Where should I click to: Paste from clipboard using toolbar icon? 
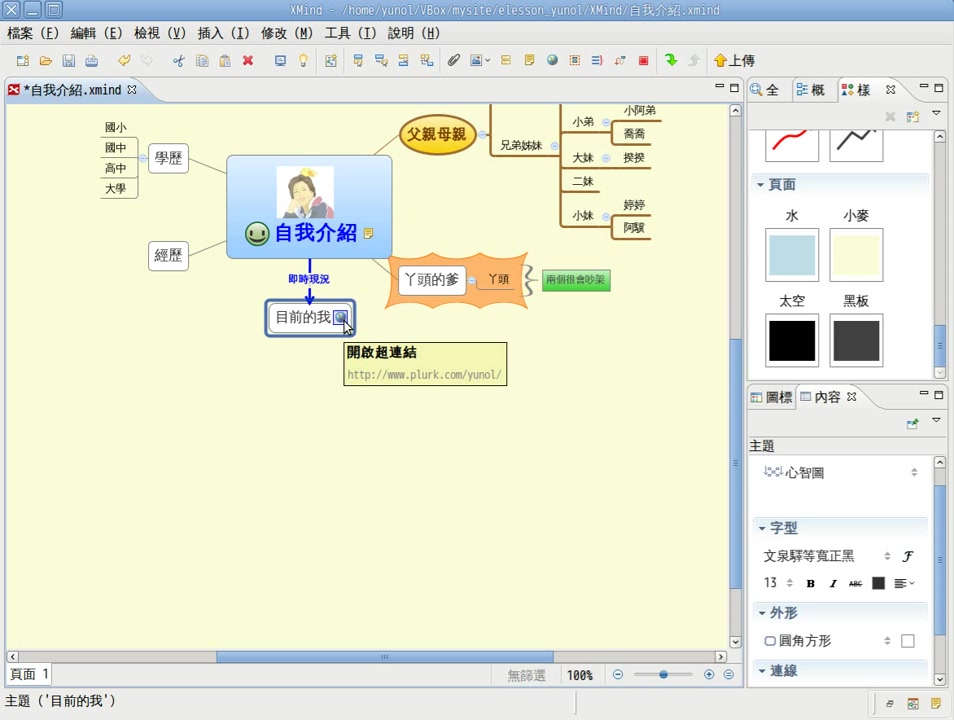[x=225, y=60]
